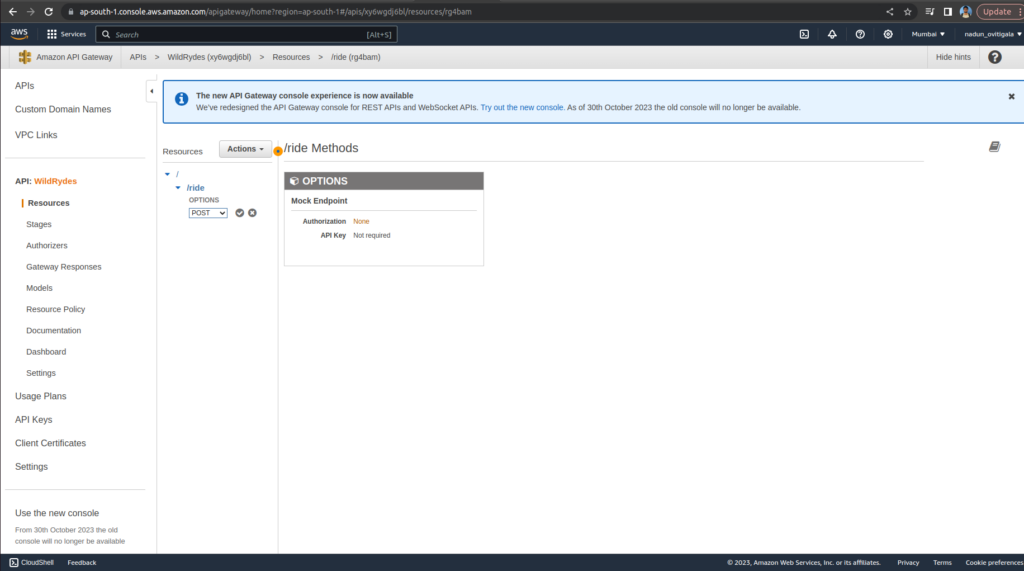The height and width of the screenshot is (571, 1024).
Task: Open the Mumbai region dropdown
Action: pyautogui.click(x=928, y=34)
